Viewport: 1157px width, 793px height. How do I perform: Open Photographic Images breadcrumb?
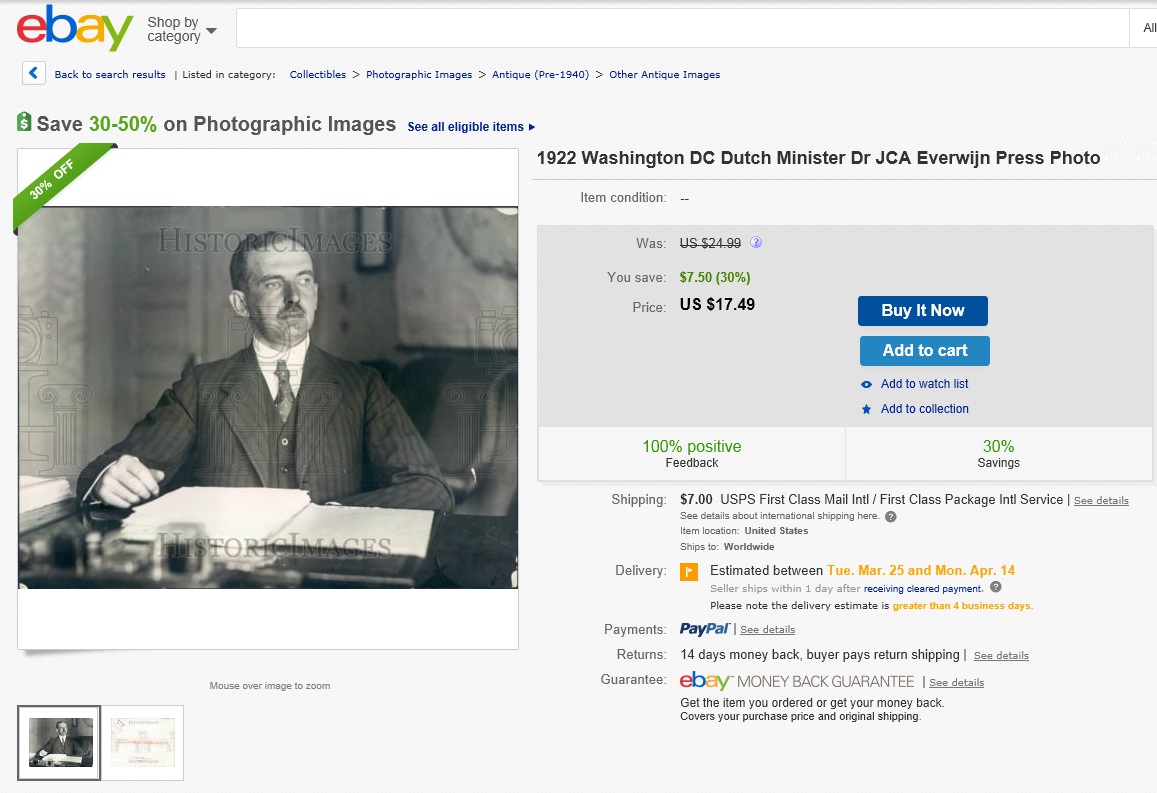pyautogui.click(x=419, y=75)
